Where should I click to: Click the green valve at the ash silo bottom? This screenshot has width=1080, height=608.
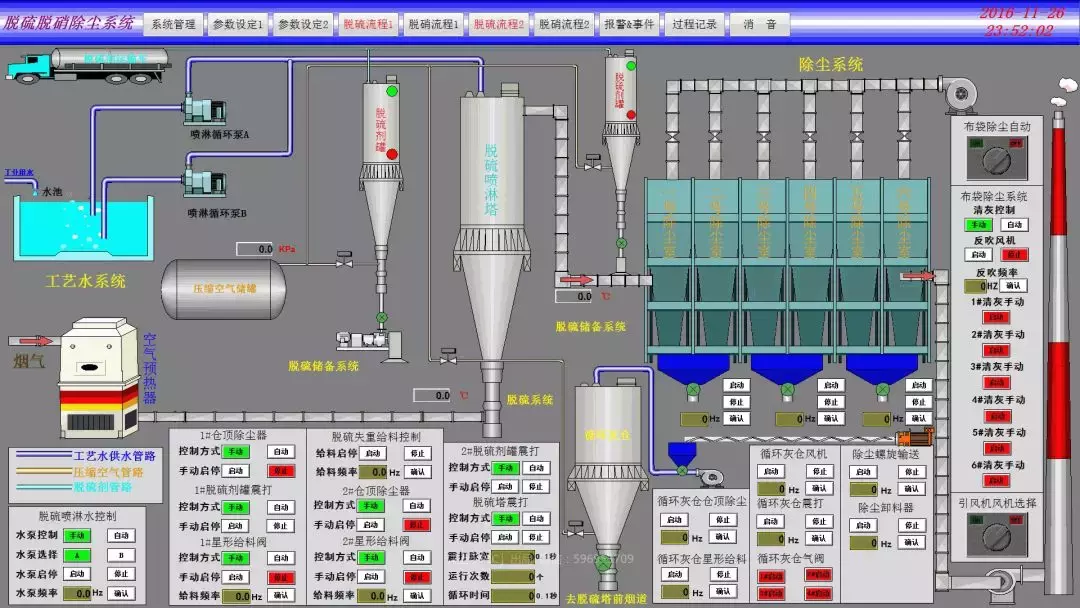coord(603,563)
